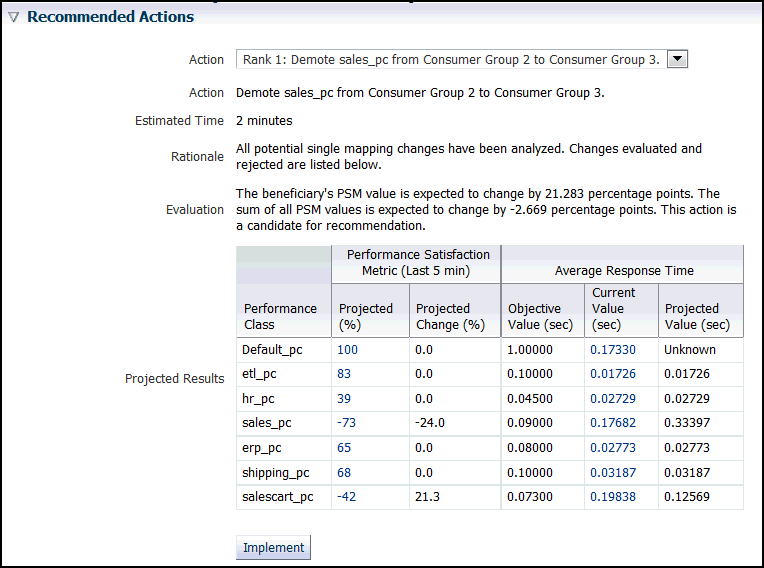Click the Recommended Actions section title

coord(111,17)
